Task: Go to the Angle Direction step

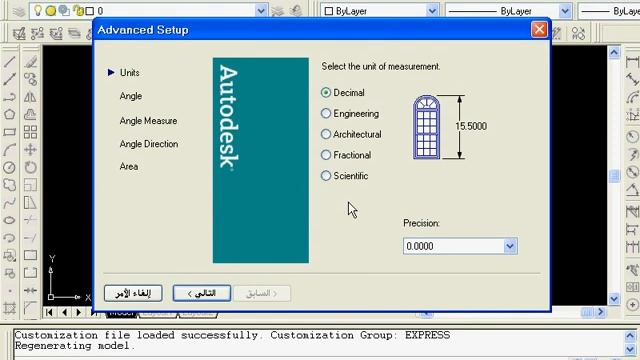Action: [x=149, y=144]
